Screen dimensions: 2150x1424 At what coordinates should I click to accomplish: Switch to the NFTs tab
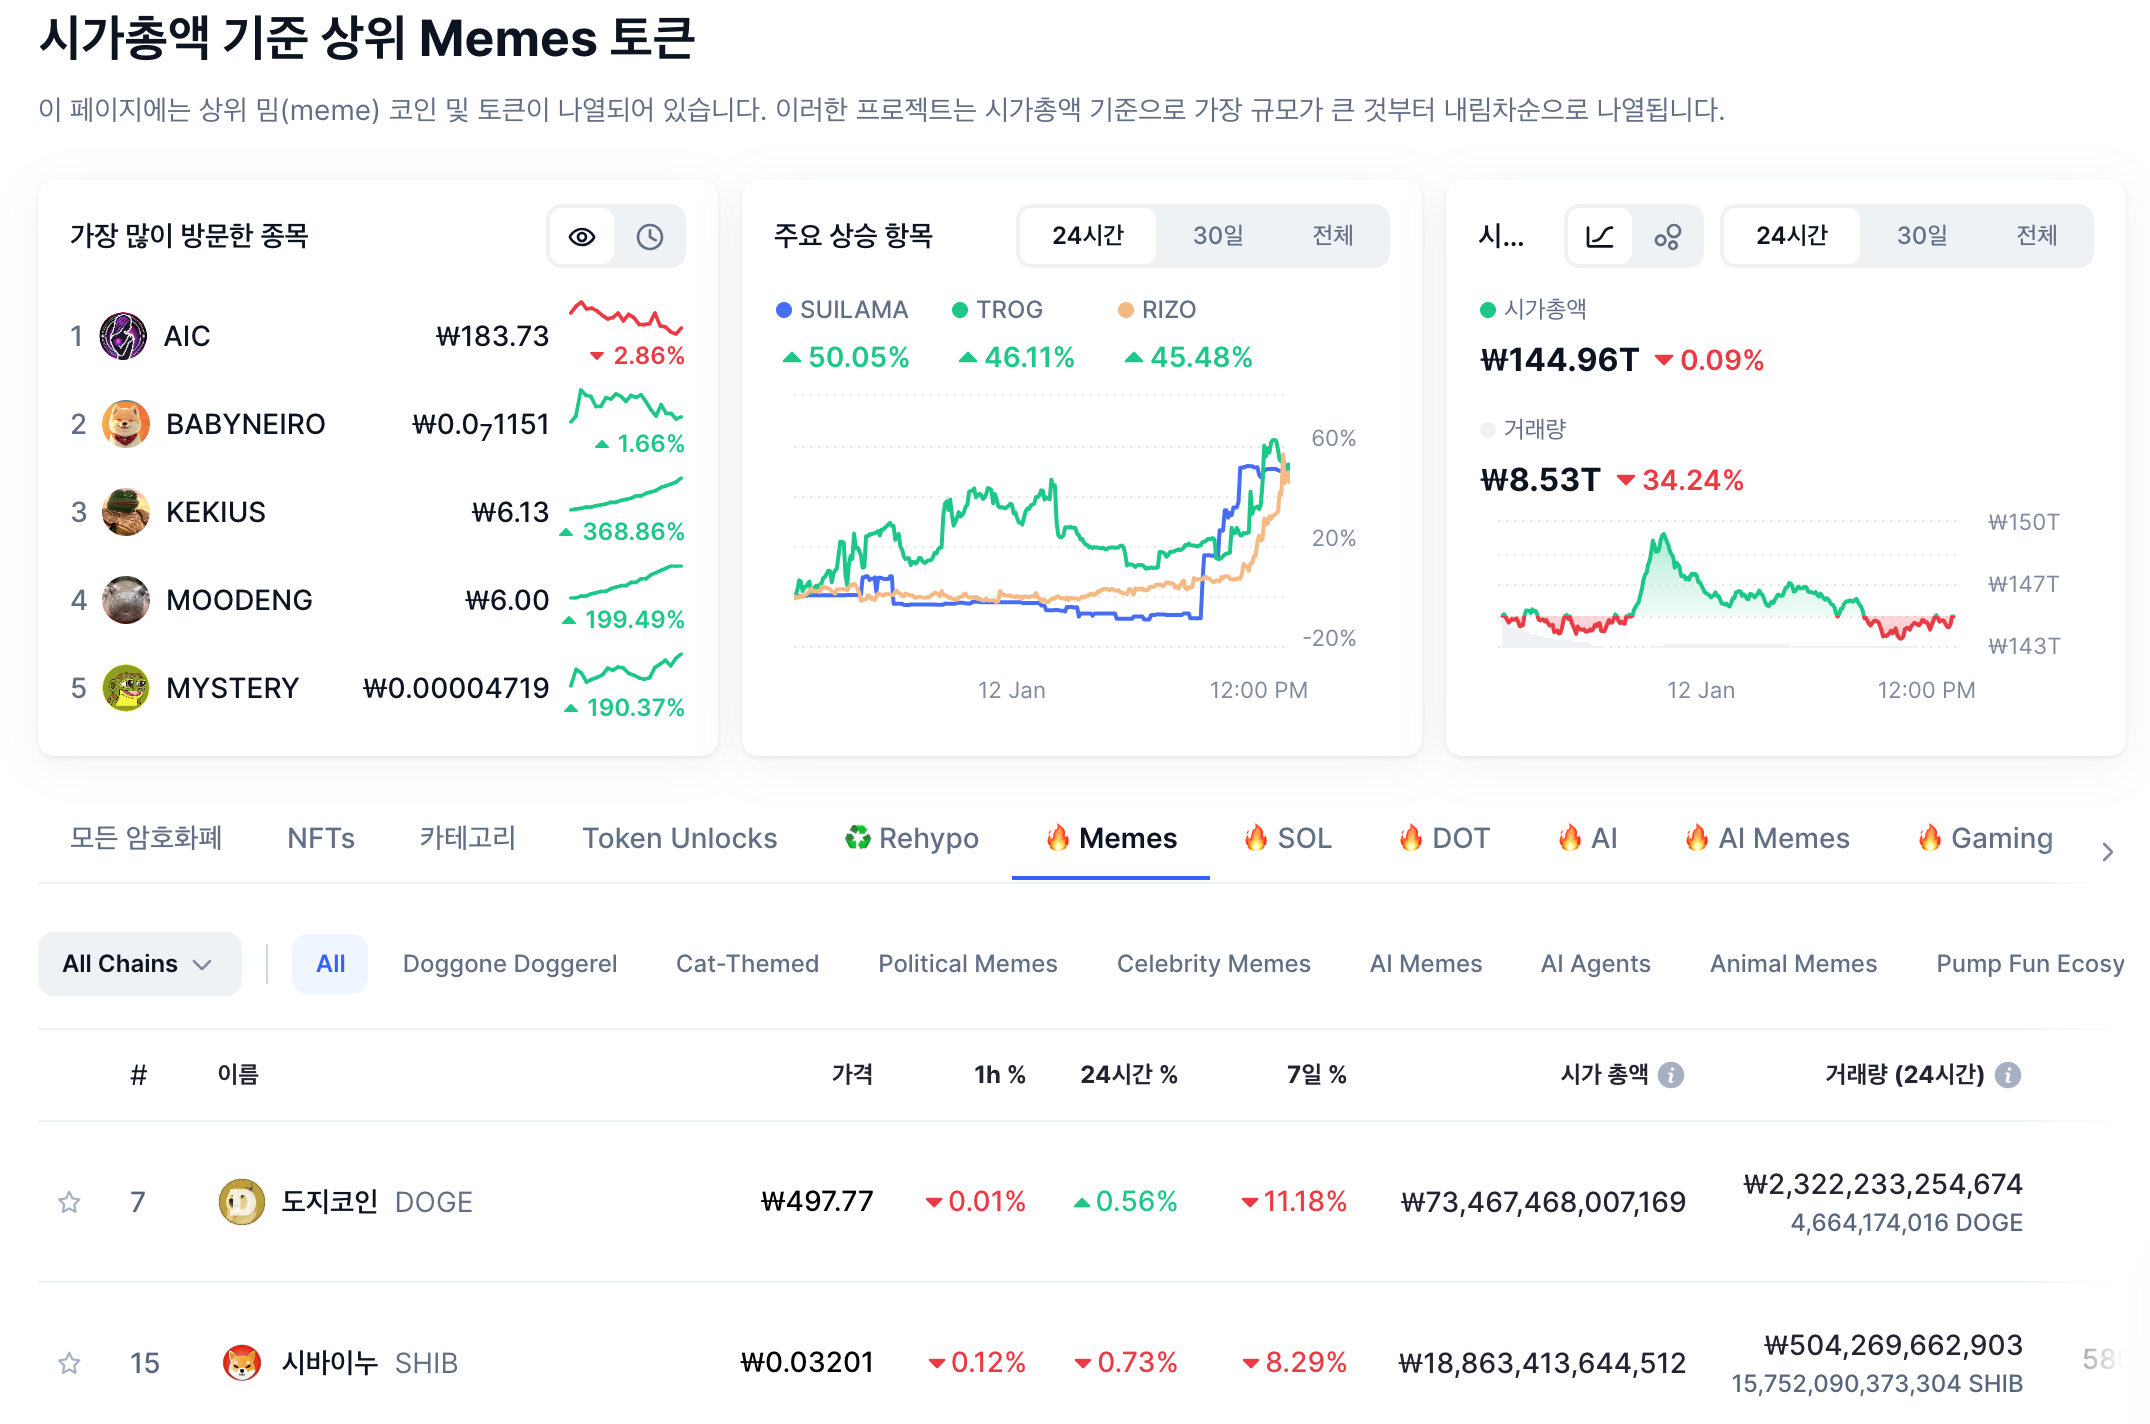click(x=320, y=838)
